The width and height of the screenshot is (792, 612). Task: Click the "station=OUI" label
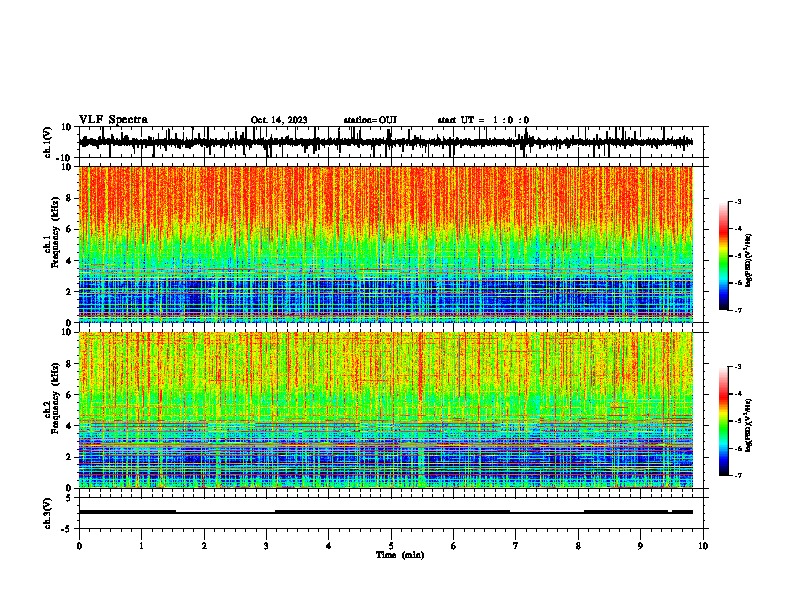[370, 120]
